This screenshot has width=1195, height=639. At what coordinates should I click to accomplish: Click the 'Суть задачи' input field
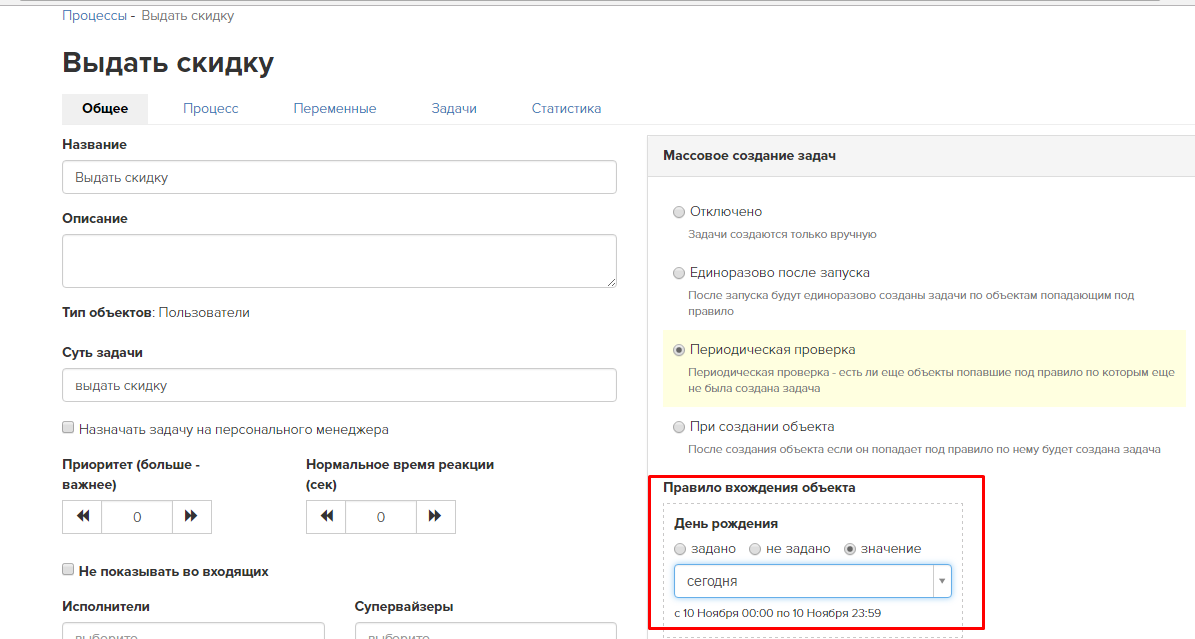pos(339,385)
